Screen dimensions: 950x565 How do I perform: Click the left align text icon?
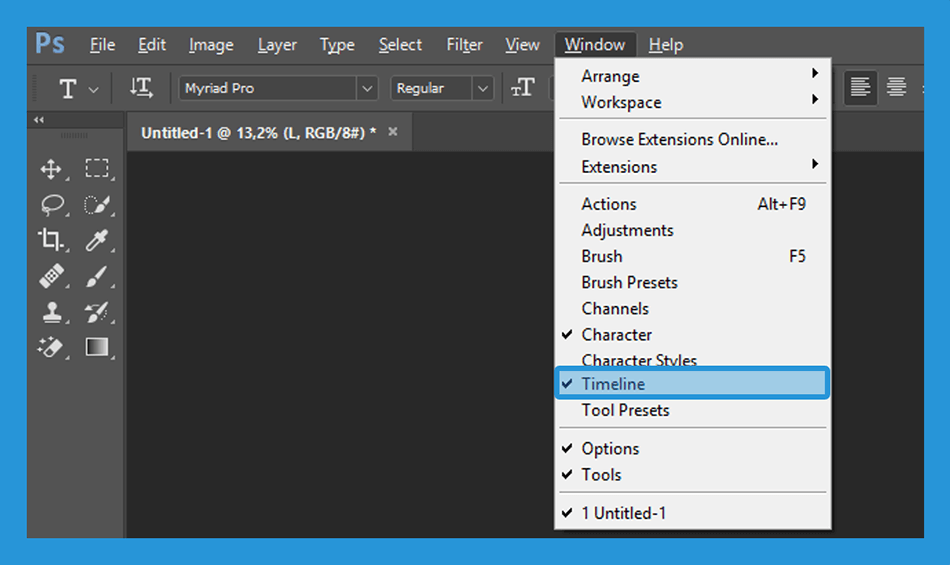point(860,88)
